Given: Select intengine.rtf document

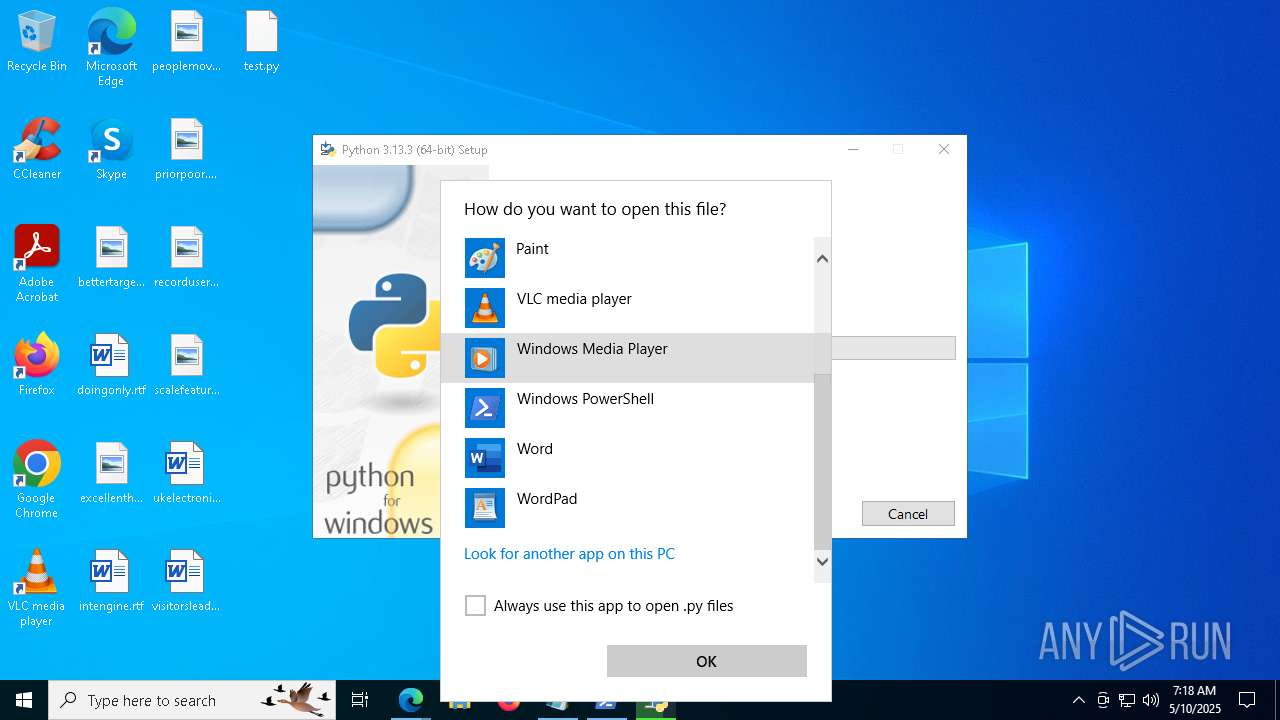Looking at the screenshot, I should (x=111, y=582).
